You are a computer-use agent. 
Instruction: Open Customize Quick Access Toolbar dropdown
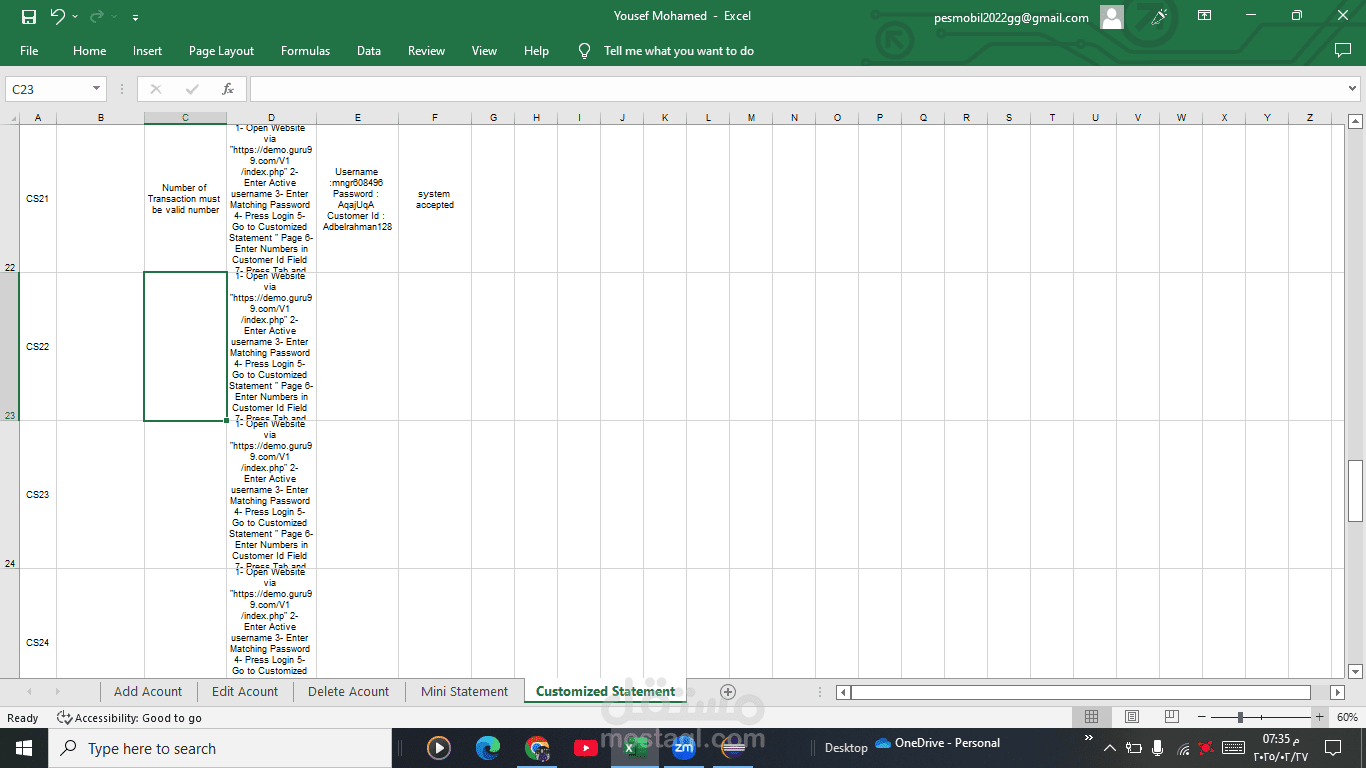[x=135, y=17]
